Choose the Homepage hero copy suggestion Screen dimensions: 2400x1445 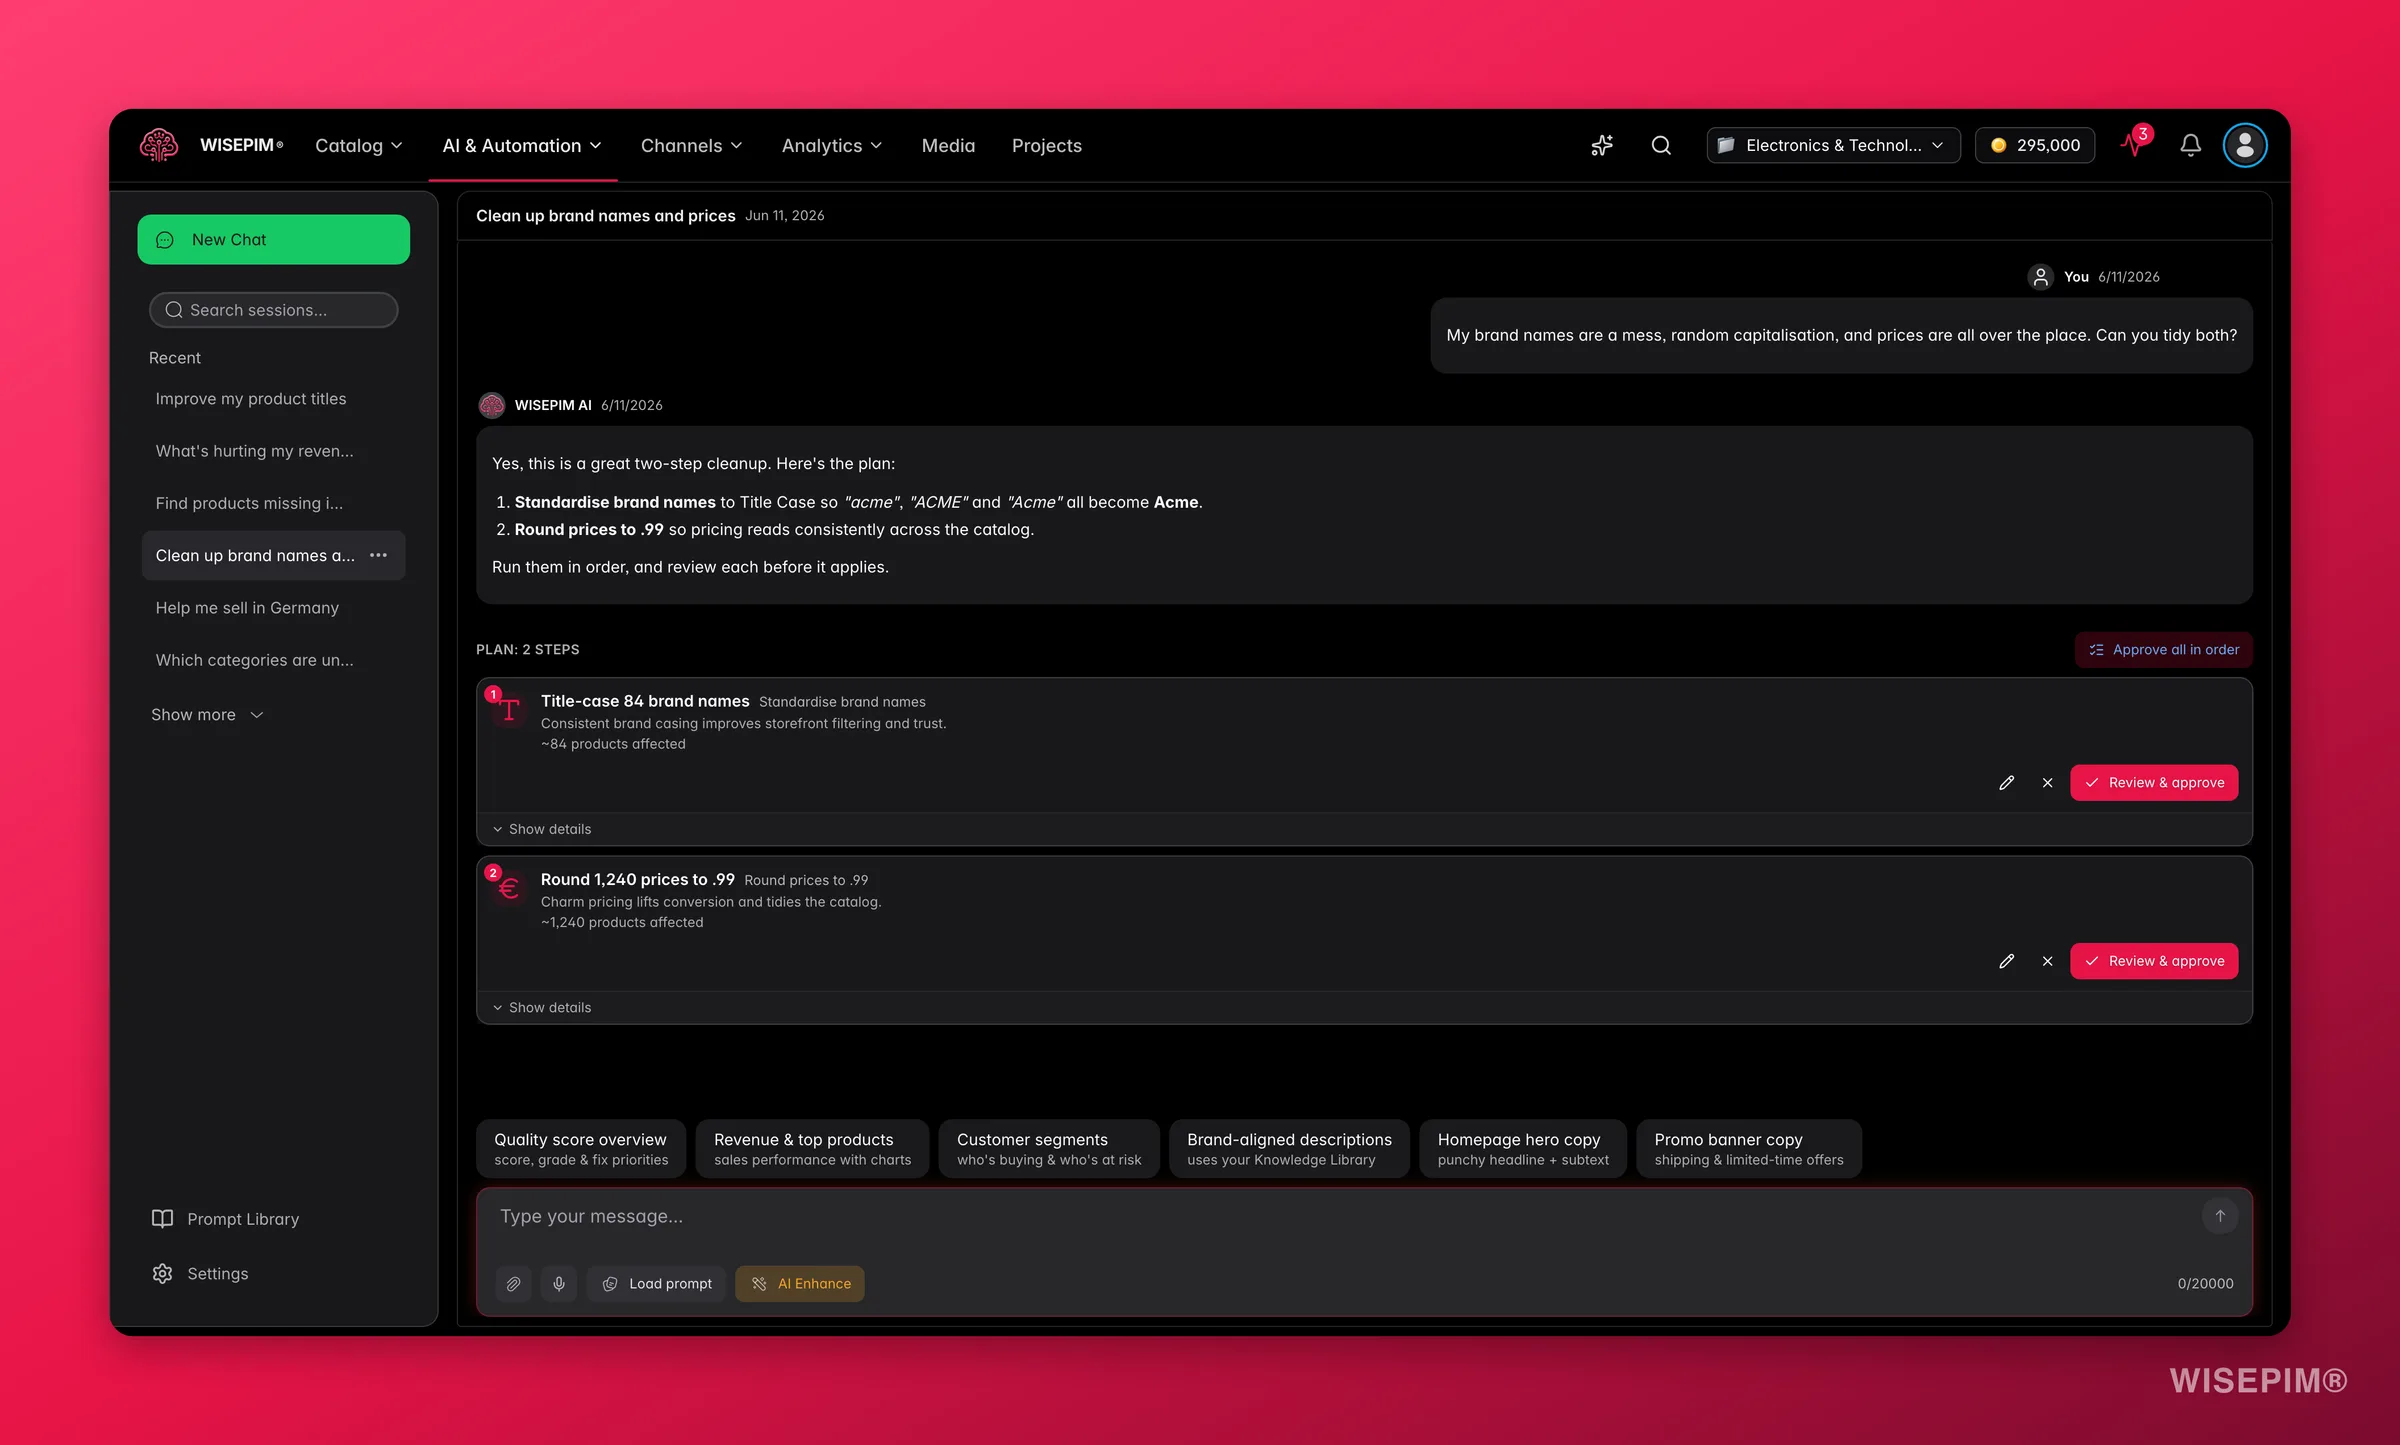[x=1523, y=1149]
